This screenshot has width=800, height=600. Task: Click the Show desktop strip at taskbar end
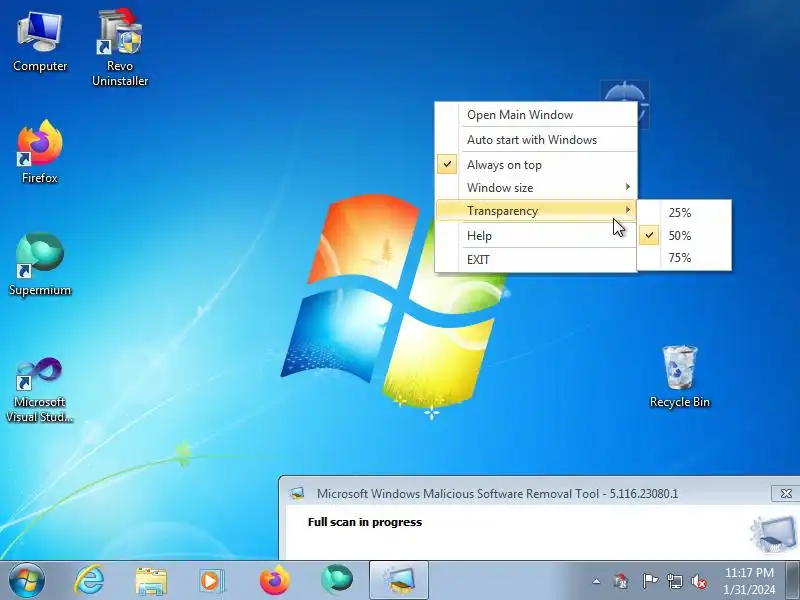coord(794,580)
